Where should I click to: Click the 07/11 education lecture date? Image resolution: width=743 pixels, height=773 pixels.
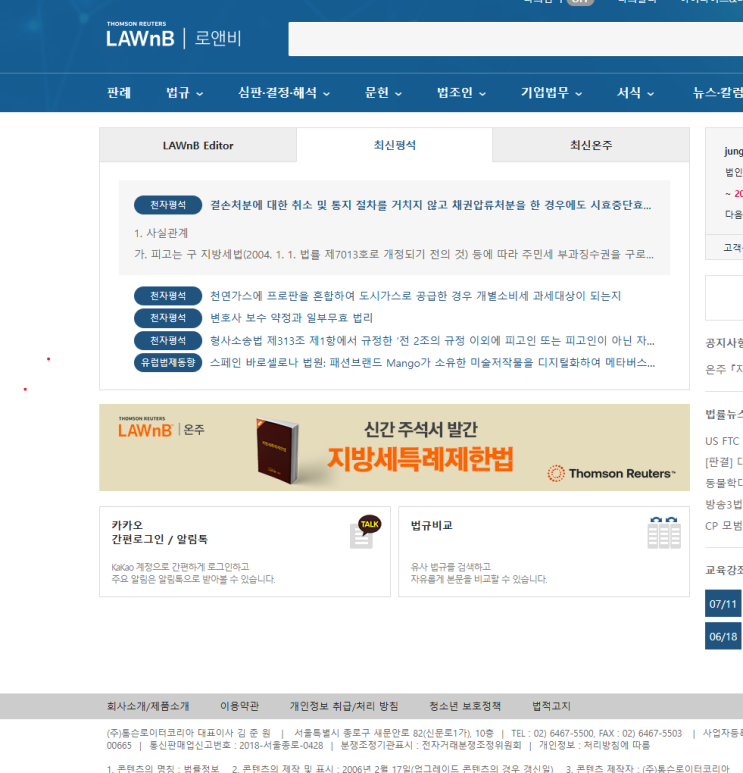coord(723,603)
